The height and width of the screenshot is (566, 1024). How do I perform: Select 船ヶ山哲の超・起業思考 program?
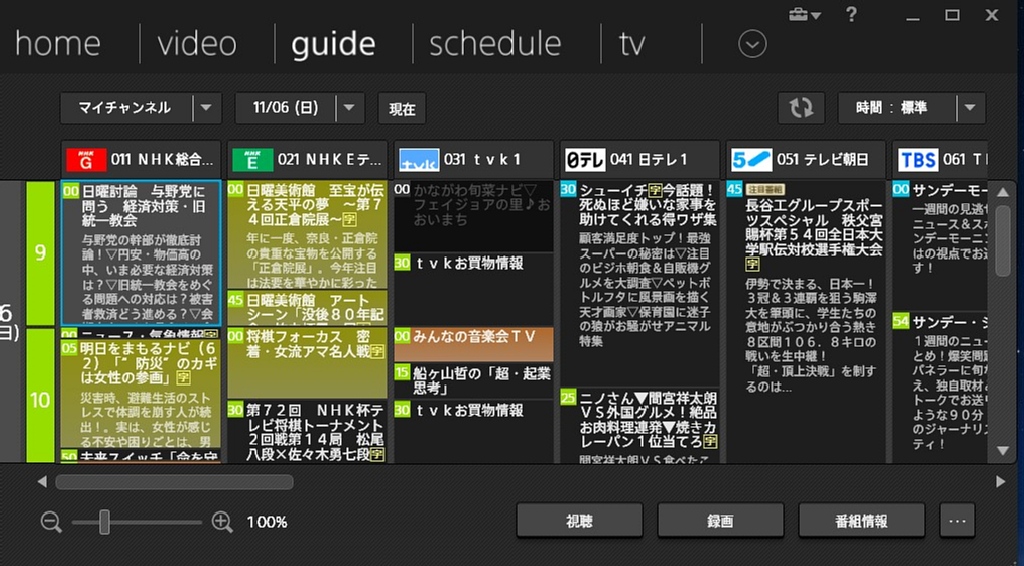pos(473,381)
